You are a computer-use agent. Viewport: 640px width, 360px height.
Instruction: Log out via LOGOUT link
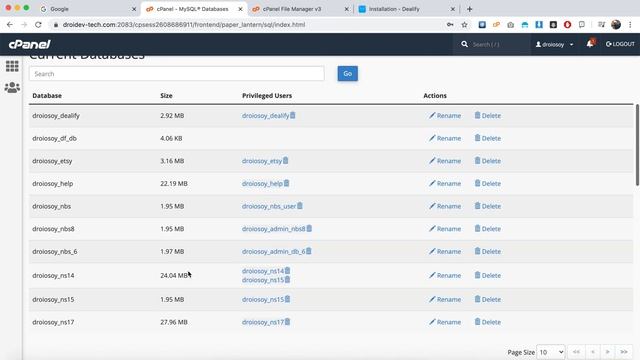coord(620,44)
